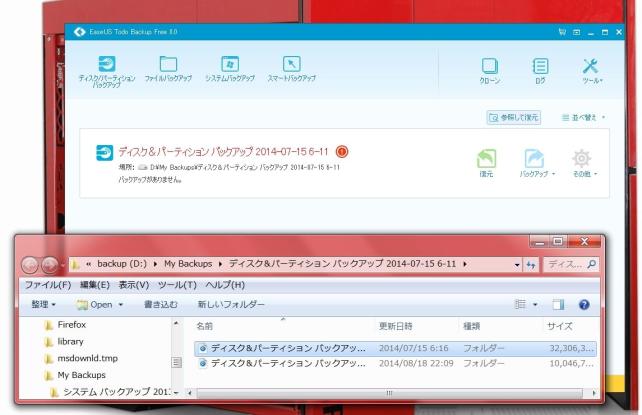
Task: Open the 並べ替え sort dropdown
Action: point(583,117)
